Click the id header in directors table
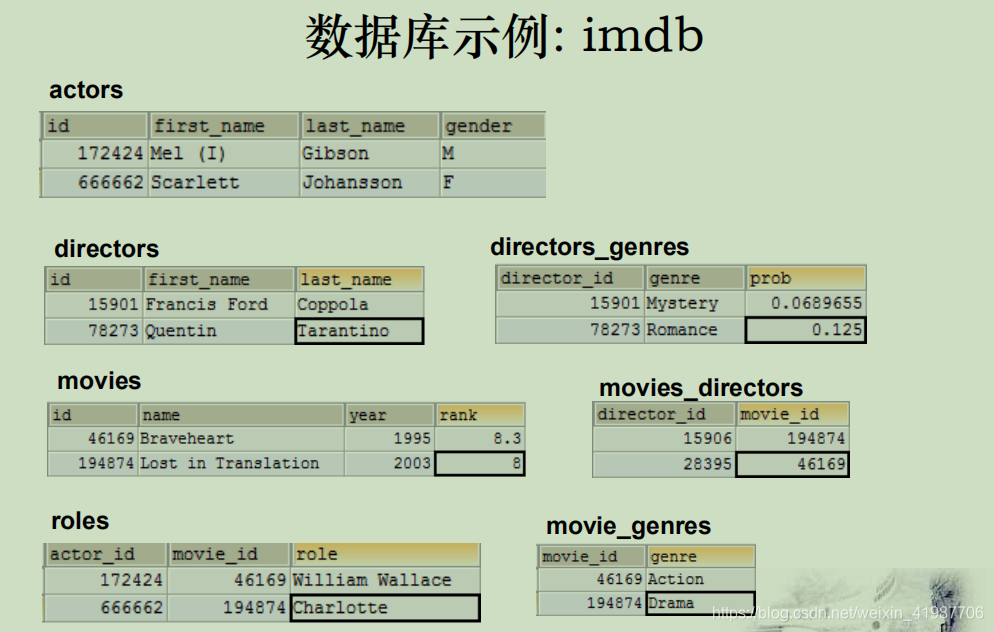This screenshot has width=994, height=632. coord(94,280)
